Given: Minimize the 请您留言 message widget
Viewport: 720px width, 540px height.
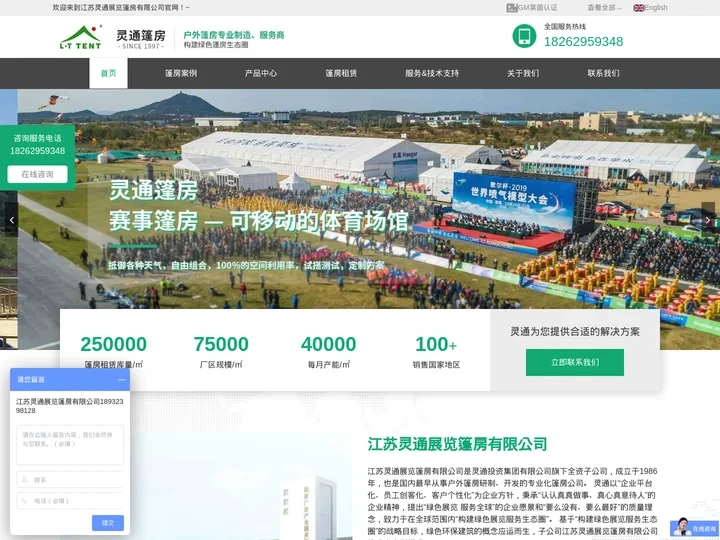Looking at the screenshot, I should tap(122, 379).
